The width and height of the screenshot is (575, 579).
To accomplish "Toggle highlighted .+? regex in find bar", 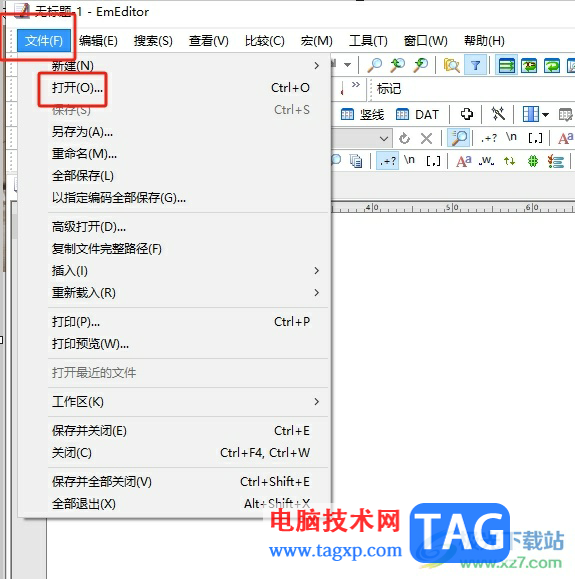I will point(387,161).
